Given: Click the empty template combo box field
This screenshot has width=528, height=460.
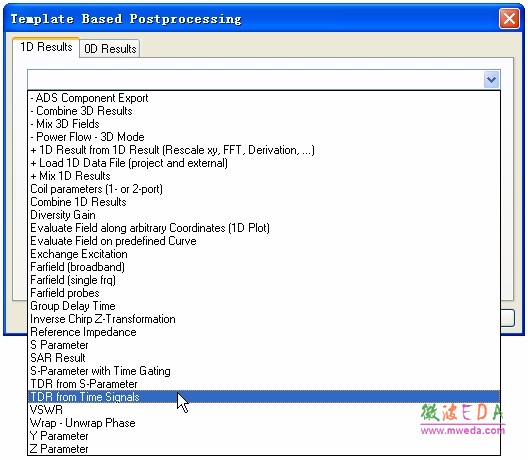Looking at the screenshot, I should (256, 80).
